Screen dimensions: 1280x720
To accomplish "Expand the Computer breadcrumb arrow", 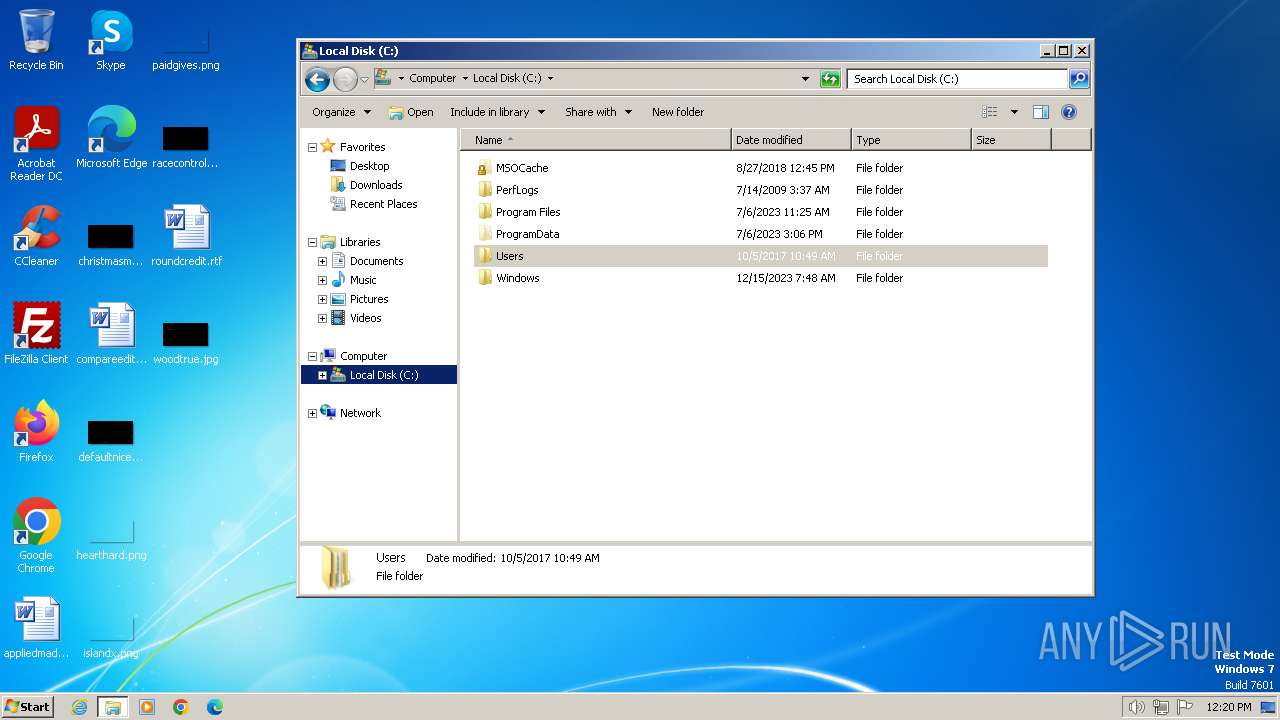I will (x=465, y=78).
